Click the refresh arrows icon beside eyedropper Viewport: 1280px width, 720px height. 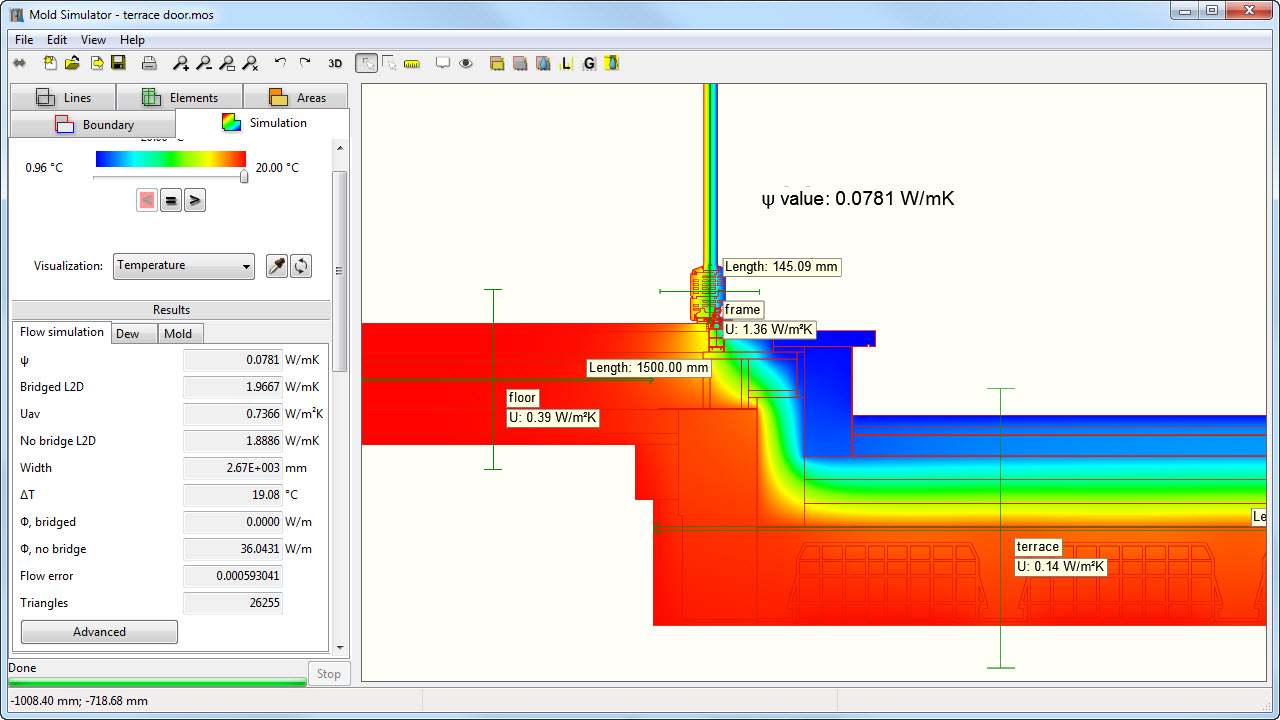[x=300, y=266]
